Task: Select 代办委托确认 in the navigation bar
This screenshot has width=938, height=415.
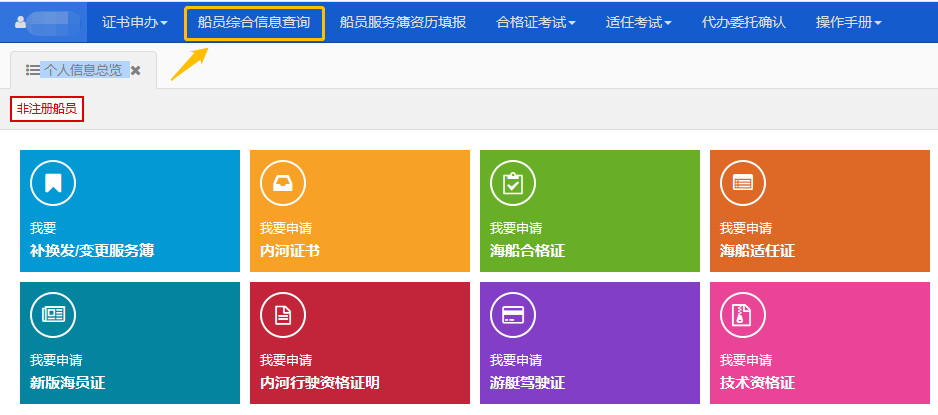Action: pos(744,22)
